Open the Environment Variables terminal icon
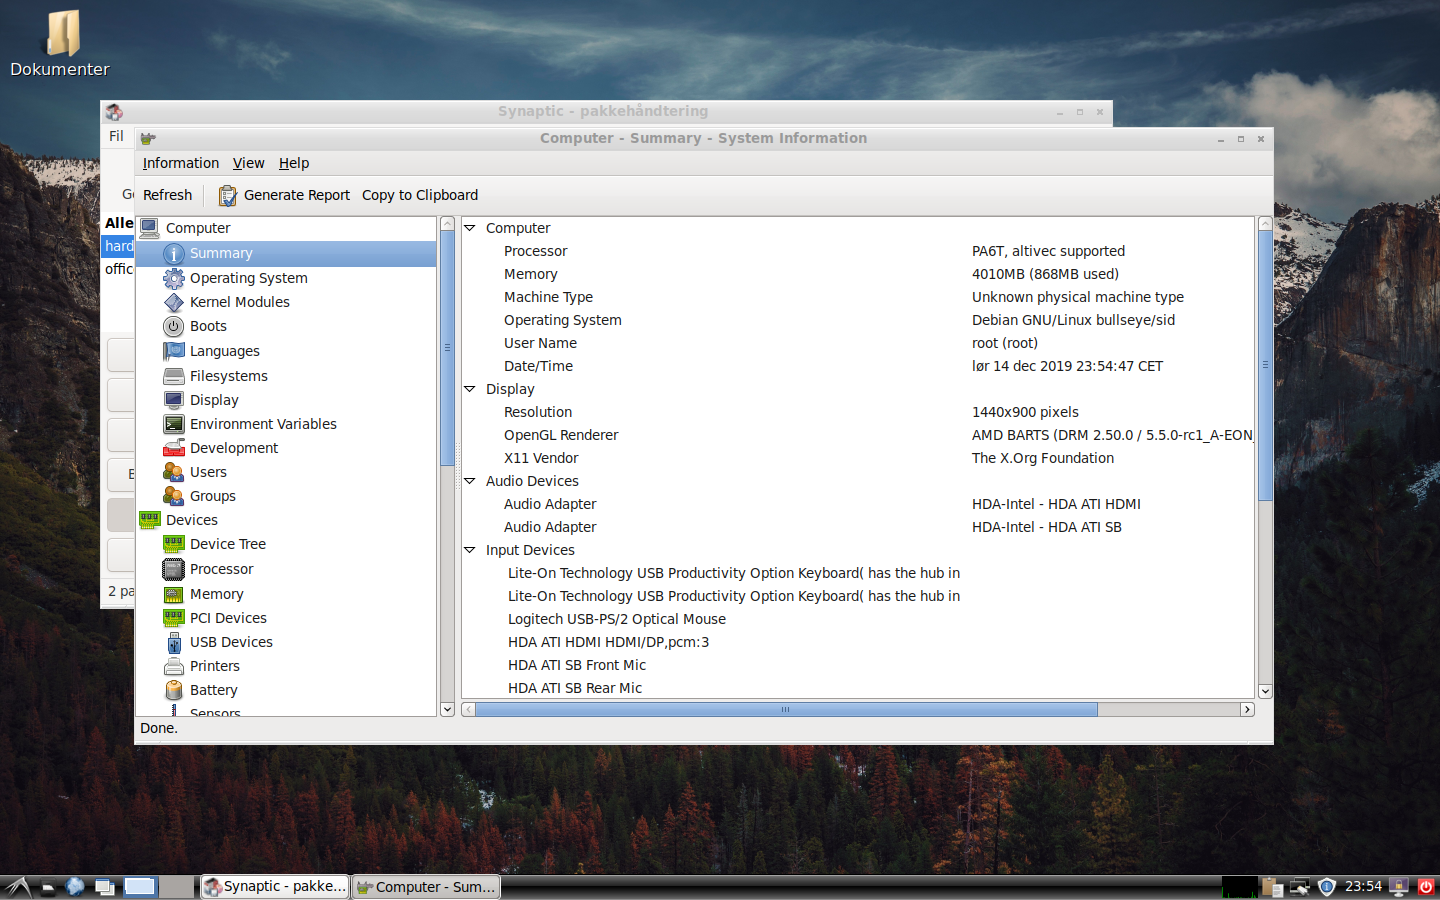This screenshot has height=900, width=1440. 174,424
